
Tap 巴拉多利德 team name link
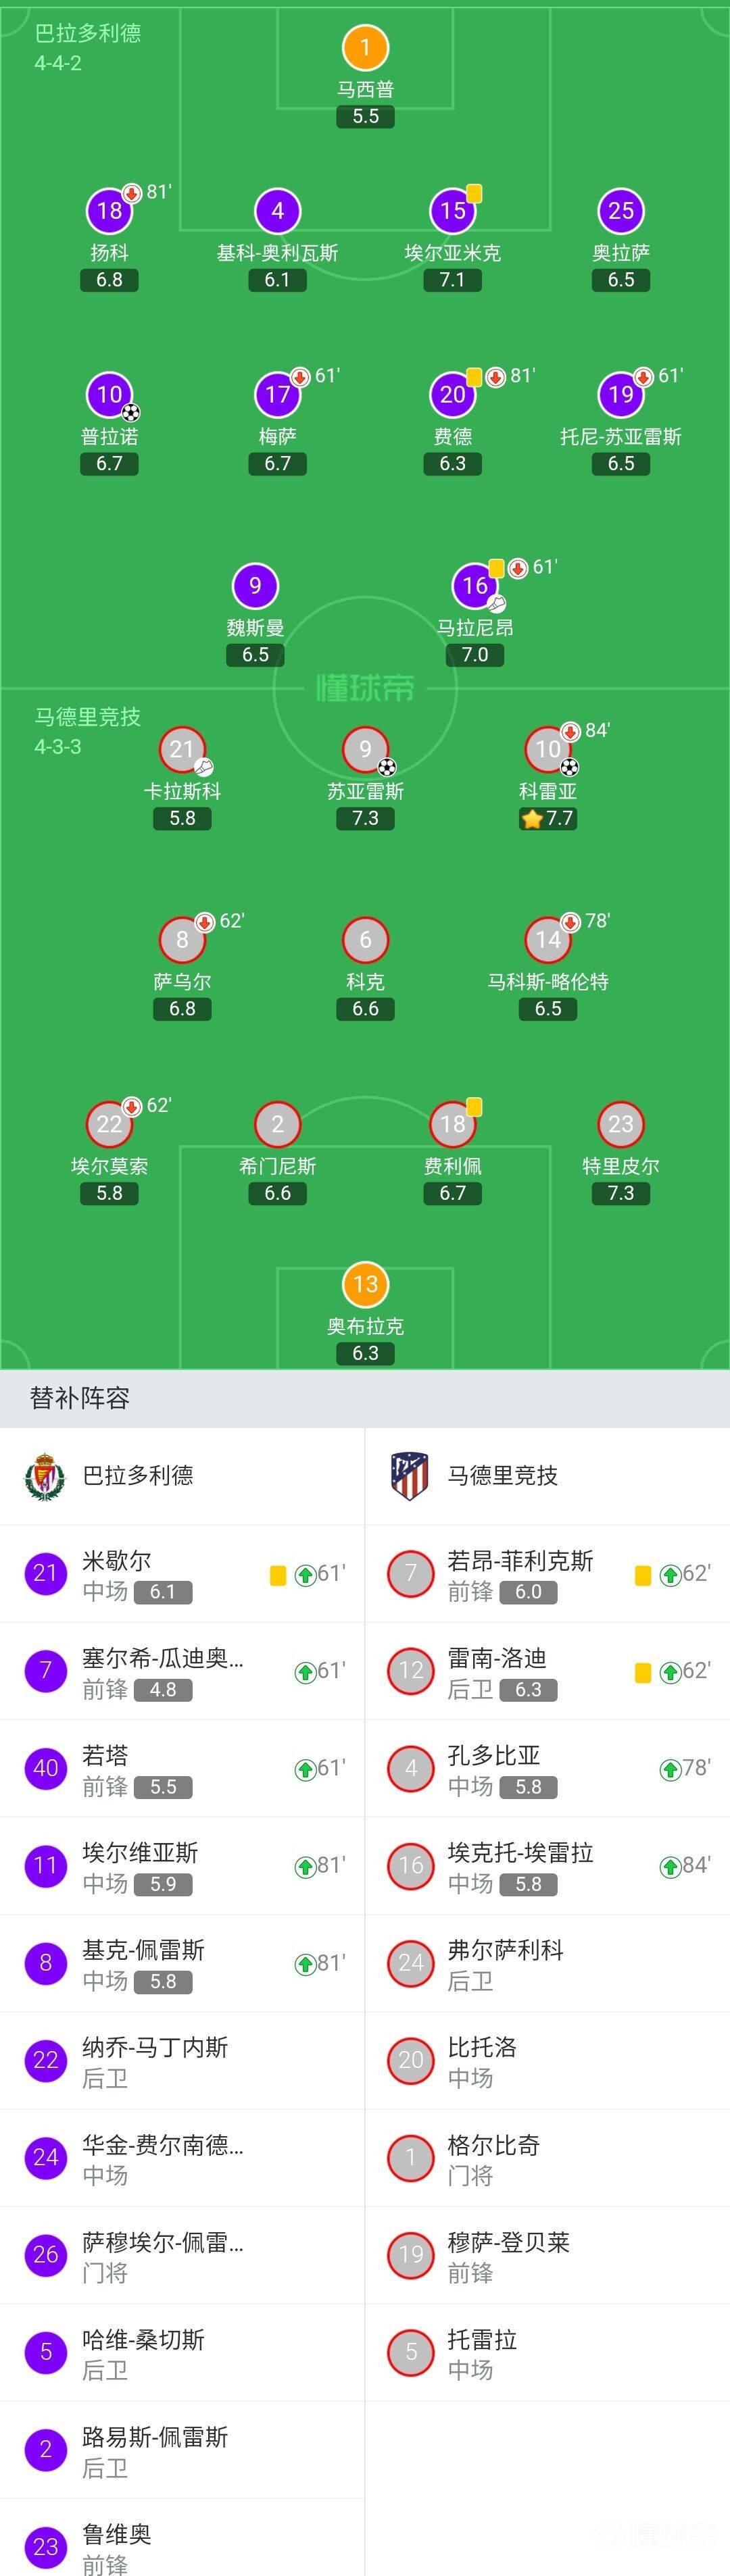pos(138,1476)
